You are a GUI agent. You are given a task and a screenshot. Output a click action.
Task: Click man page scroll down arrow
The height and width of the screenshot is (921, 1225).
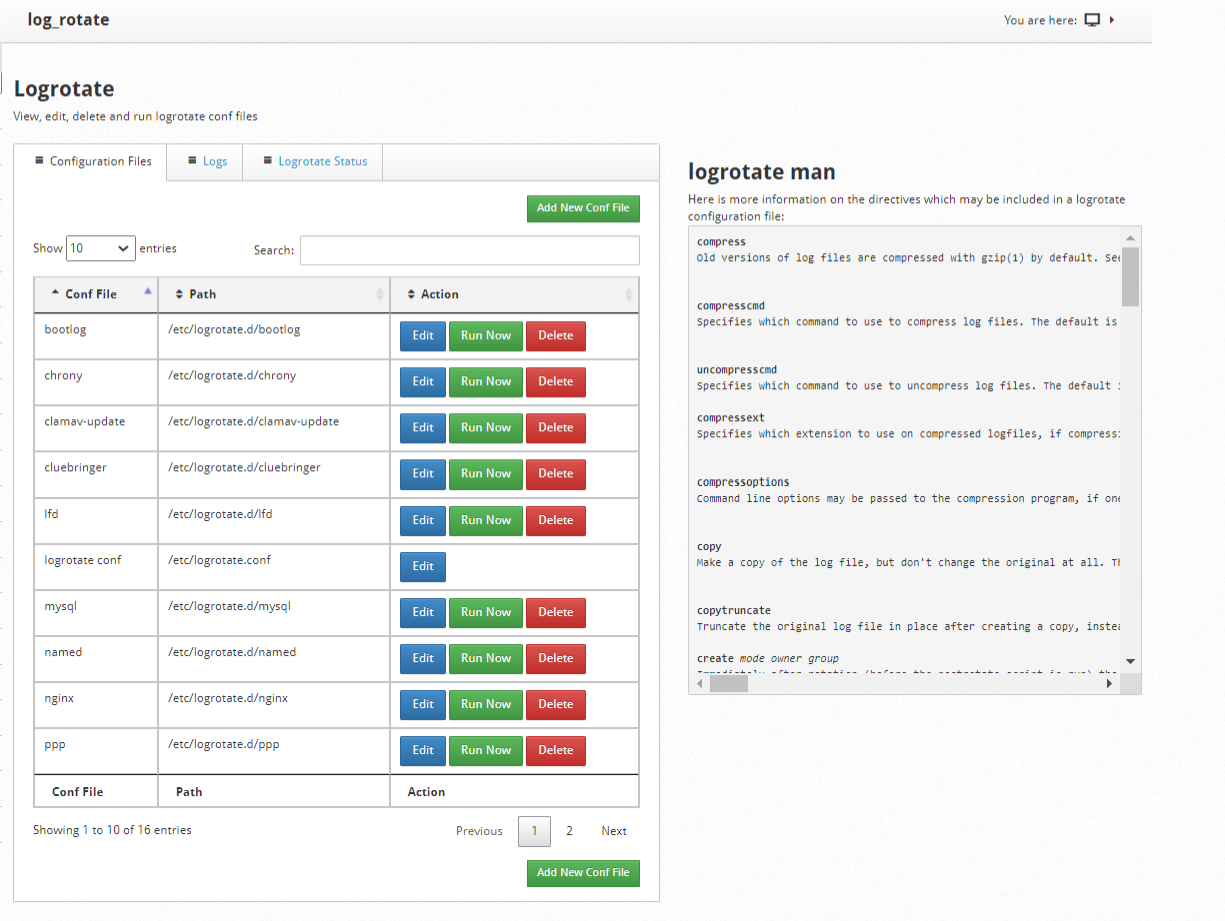[x=1130, y=661]
